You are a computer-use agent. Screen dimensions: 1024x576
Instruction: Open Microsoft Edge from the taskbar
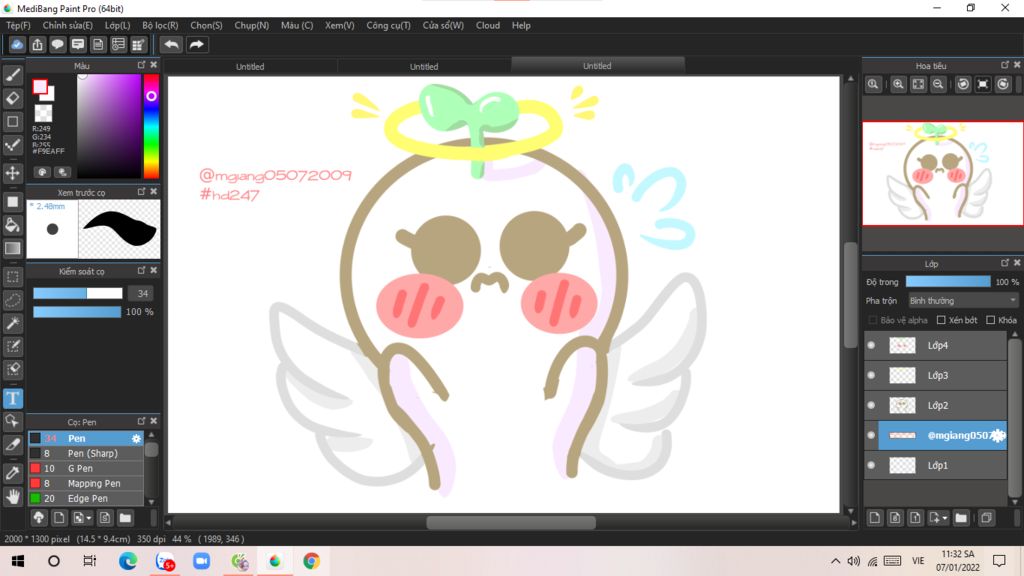point(128,561)
